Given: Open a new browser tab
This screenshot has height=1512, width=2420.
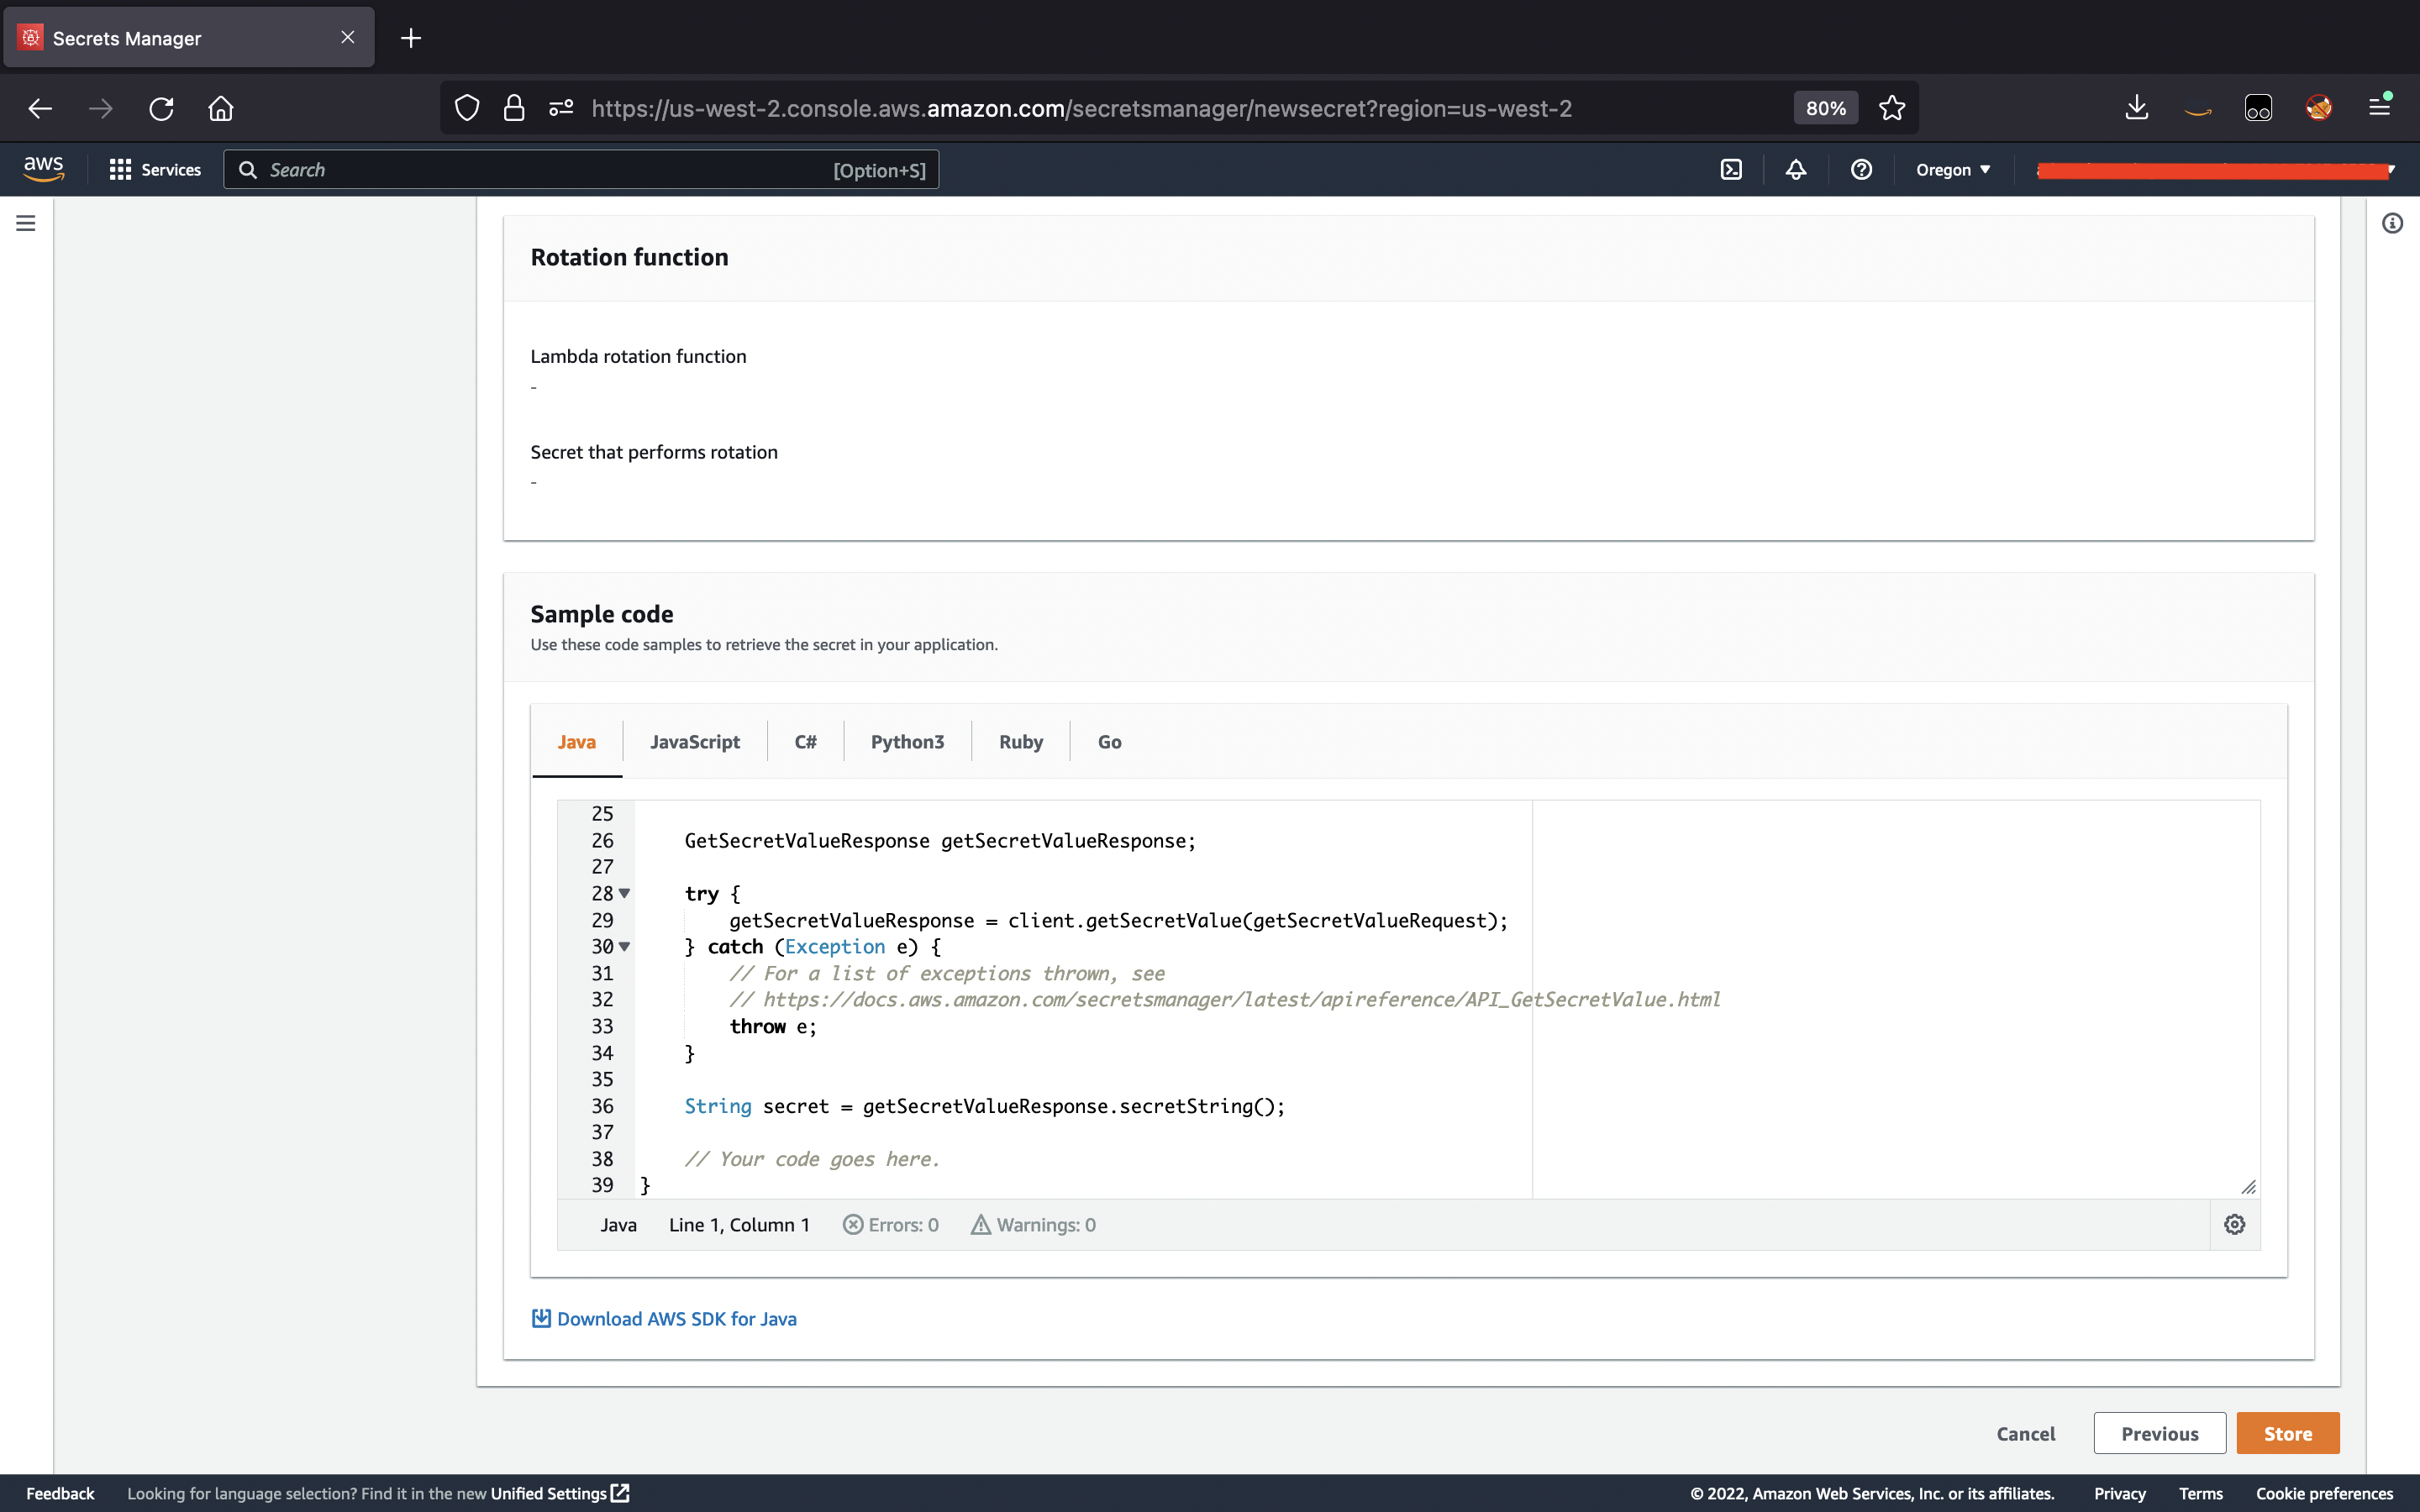Looking at the screenshot, I should pos(411,38).
